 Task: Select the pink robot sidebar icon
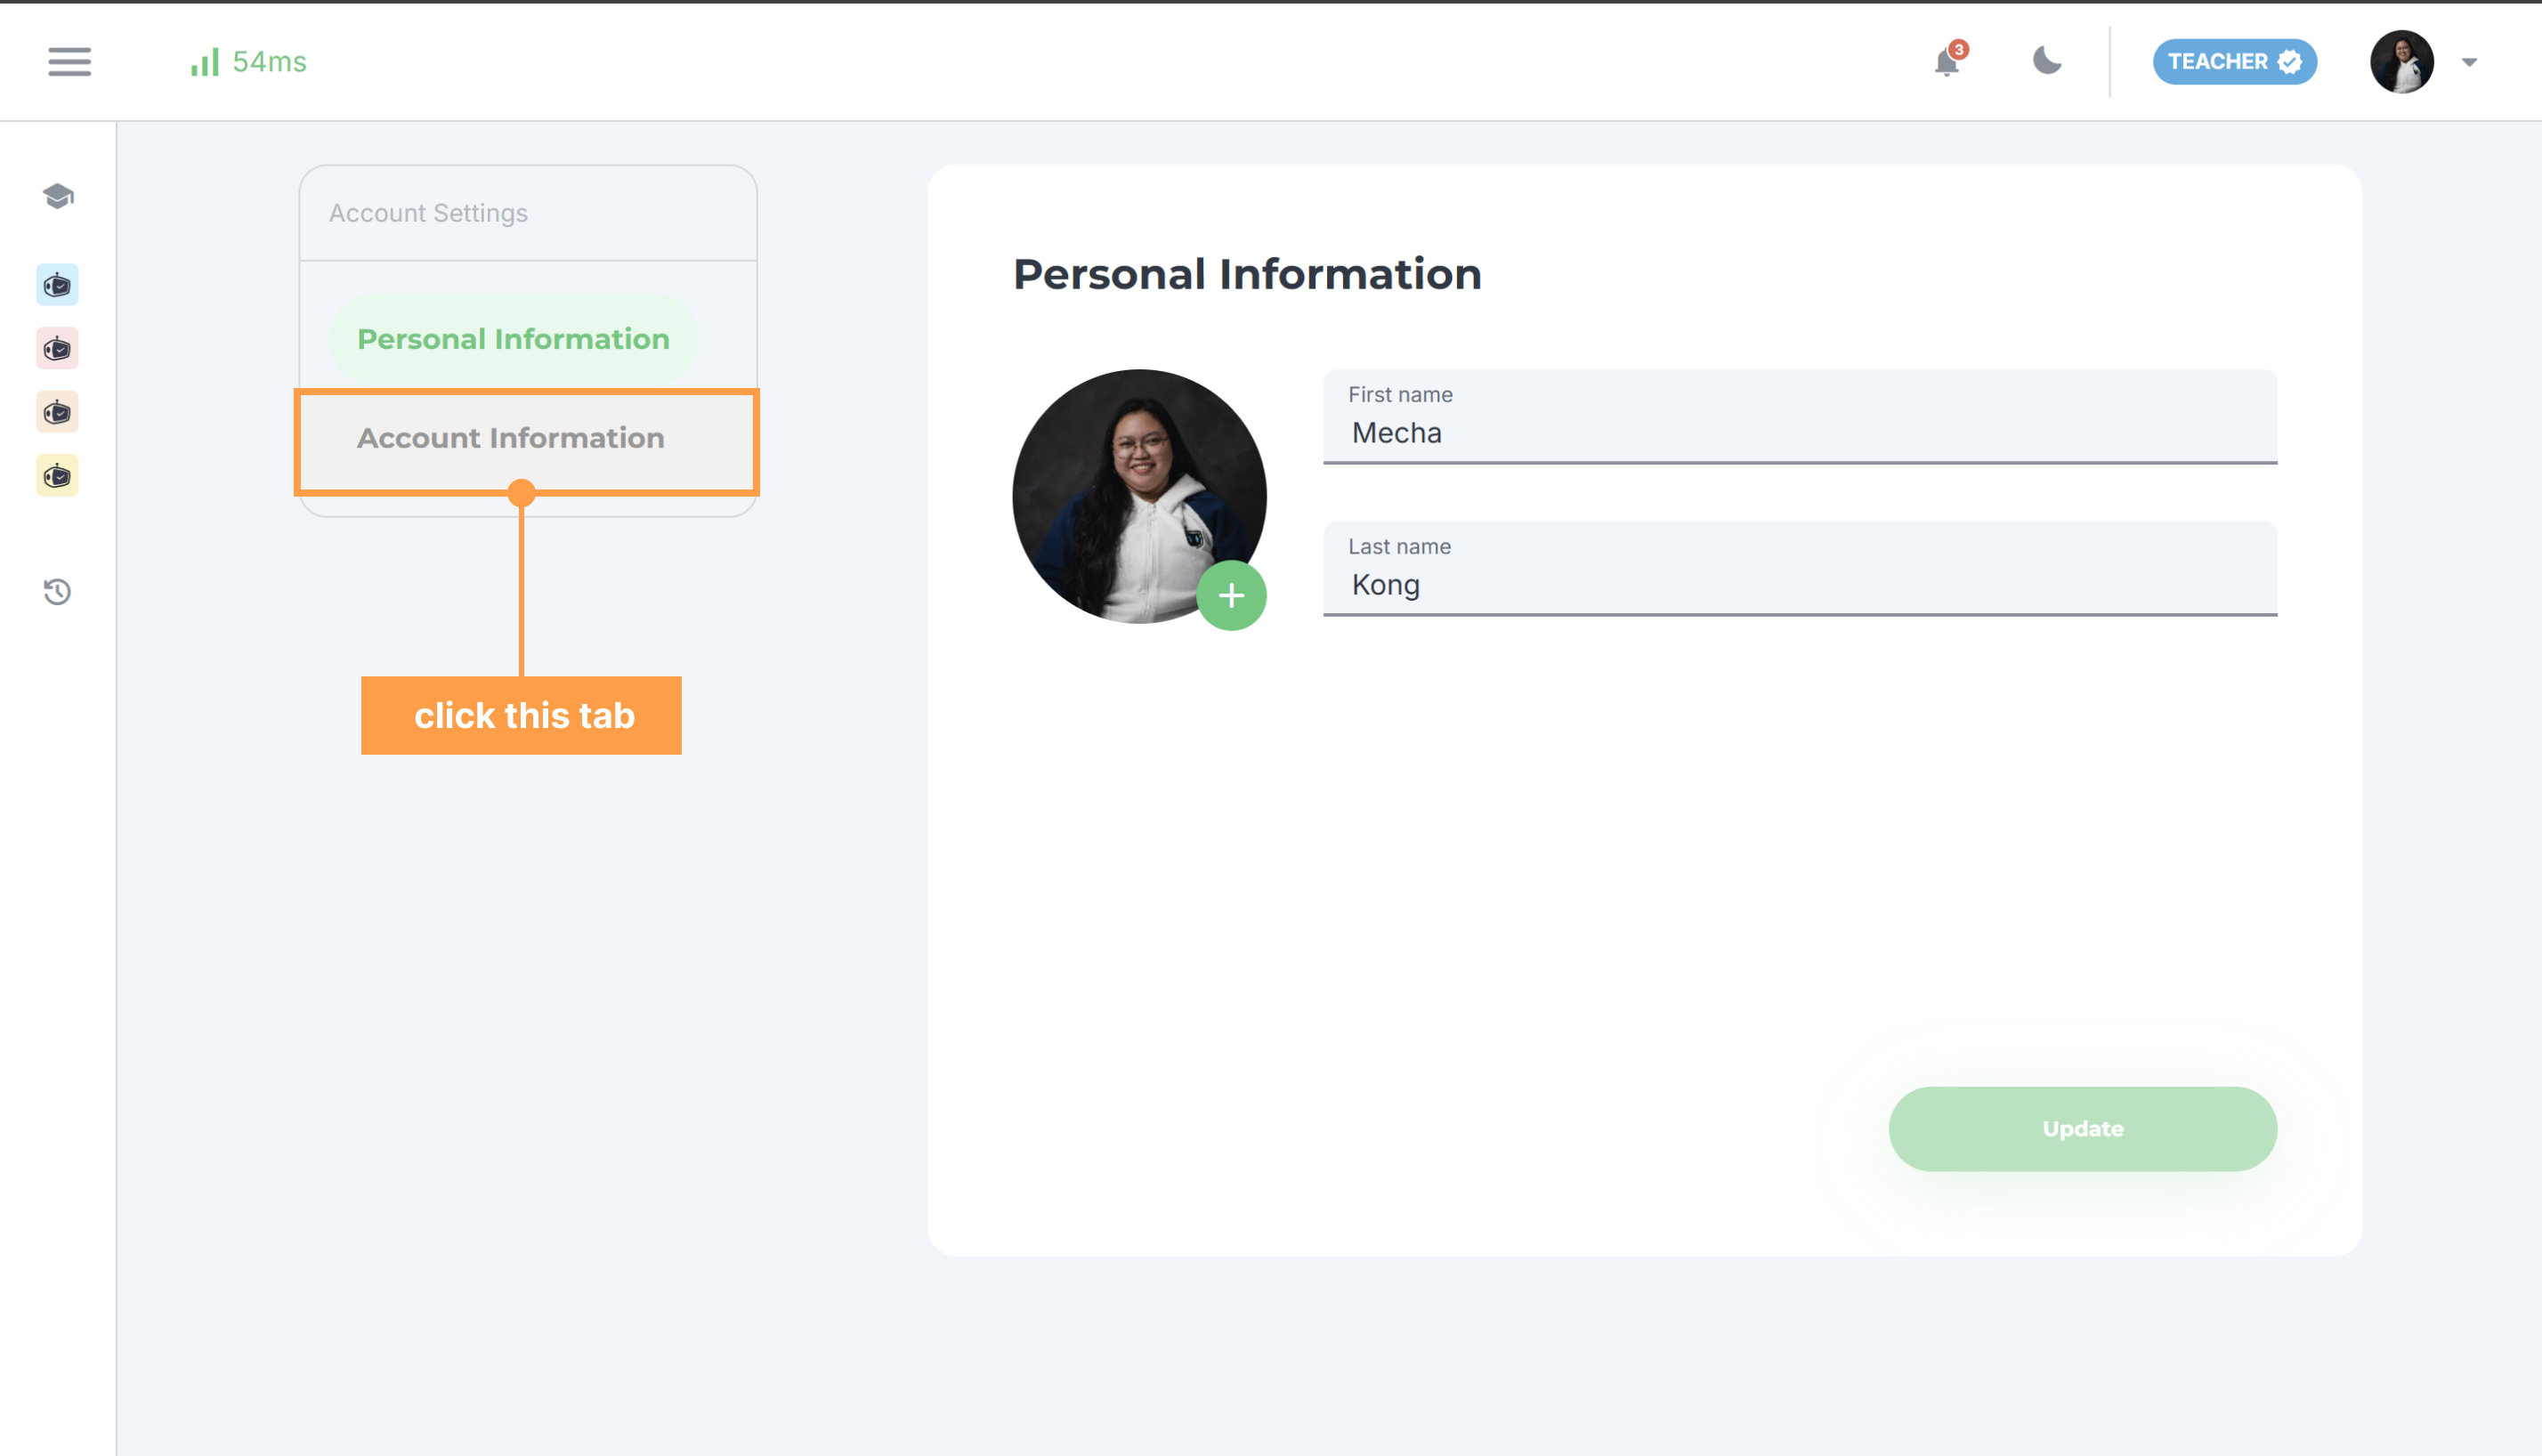pos(57,349)
